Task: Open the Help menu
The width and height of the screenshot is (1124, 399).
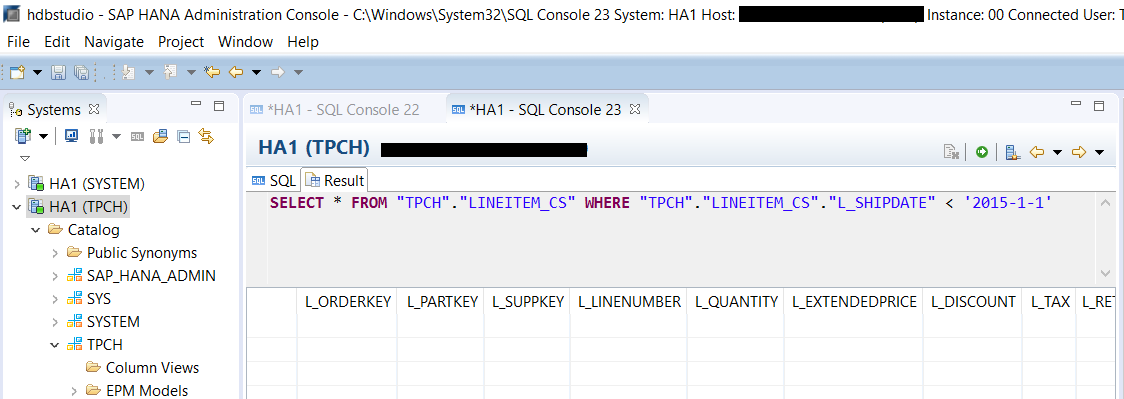Action: point(303,42)
